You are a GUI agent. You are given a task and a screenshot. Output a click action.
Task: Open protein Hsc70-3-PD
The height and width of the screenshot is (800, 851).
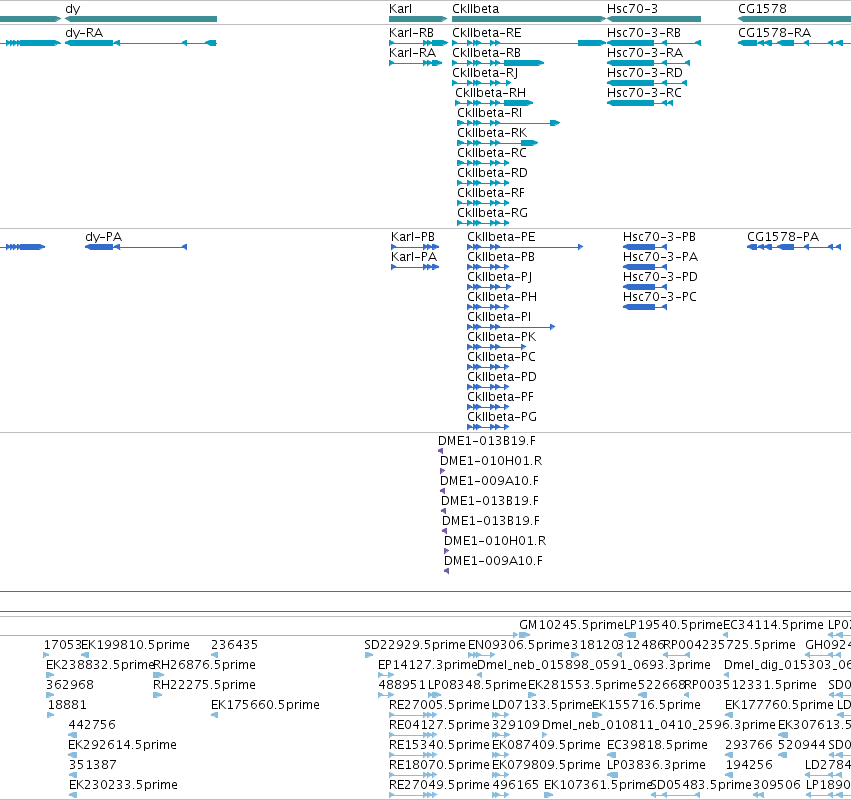[661, 277]
